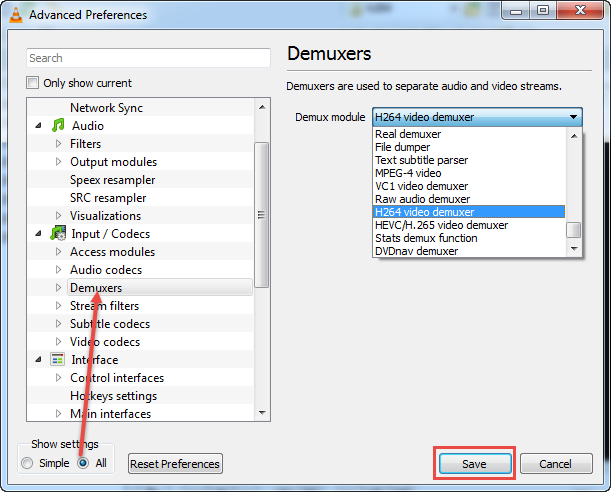Maximize the Advanced Preferences window
Viewport: 611px width, 492px height.
[543, 11]
